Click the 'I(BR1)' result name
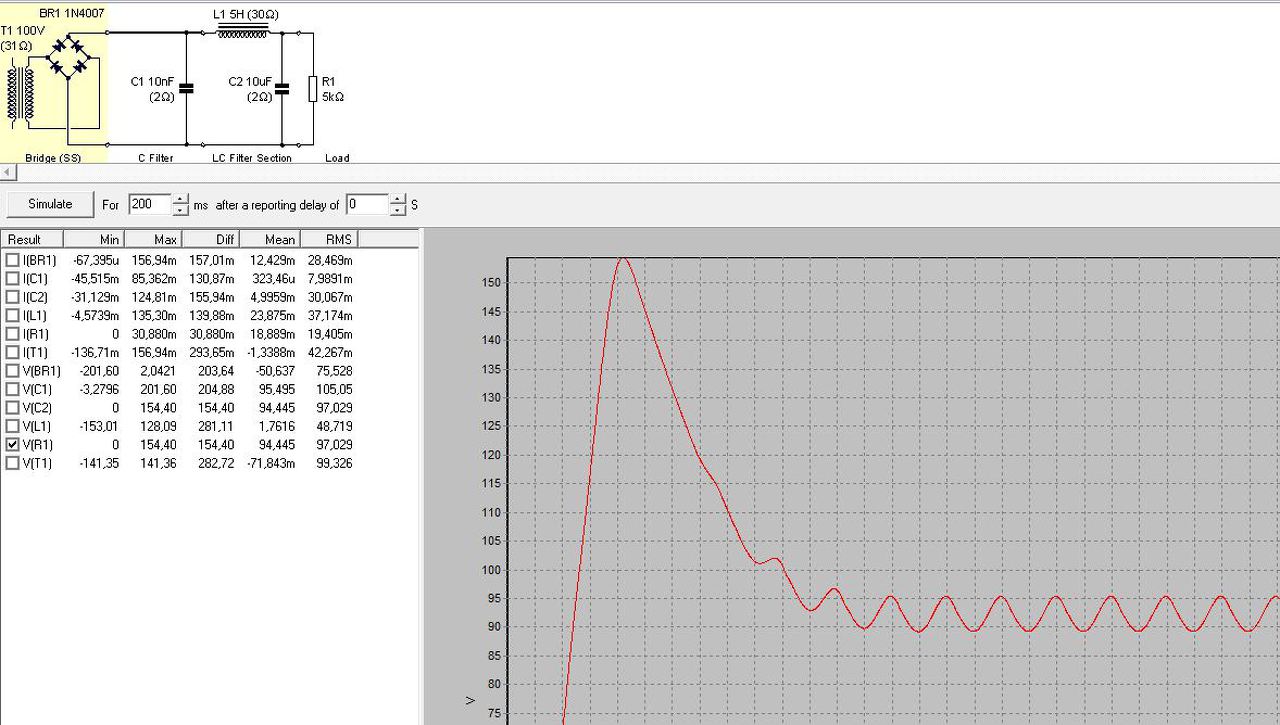 [x=39, y=260]
